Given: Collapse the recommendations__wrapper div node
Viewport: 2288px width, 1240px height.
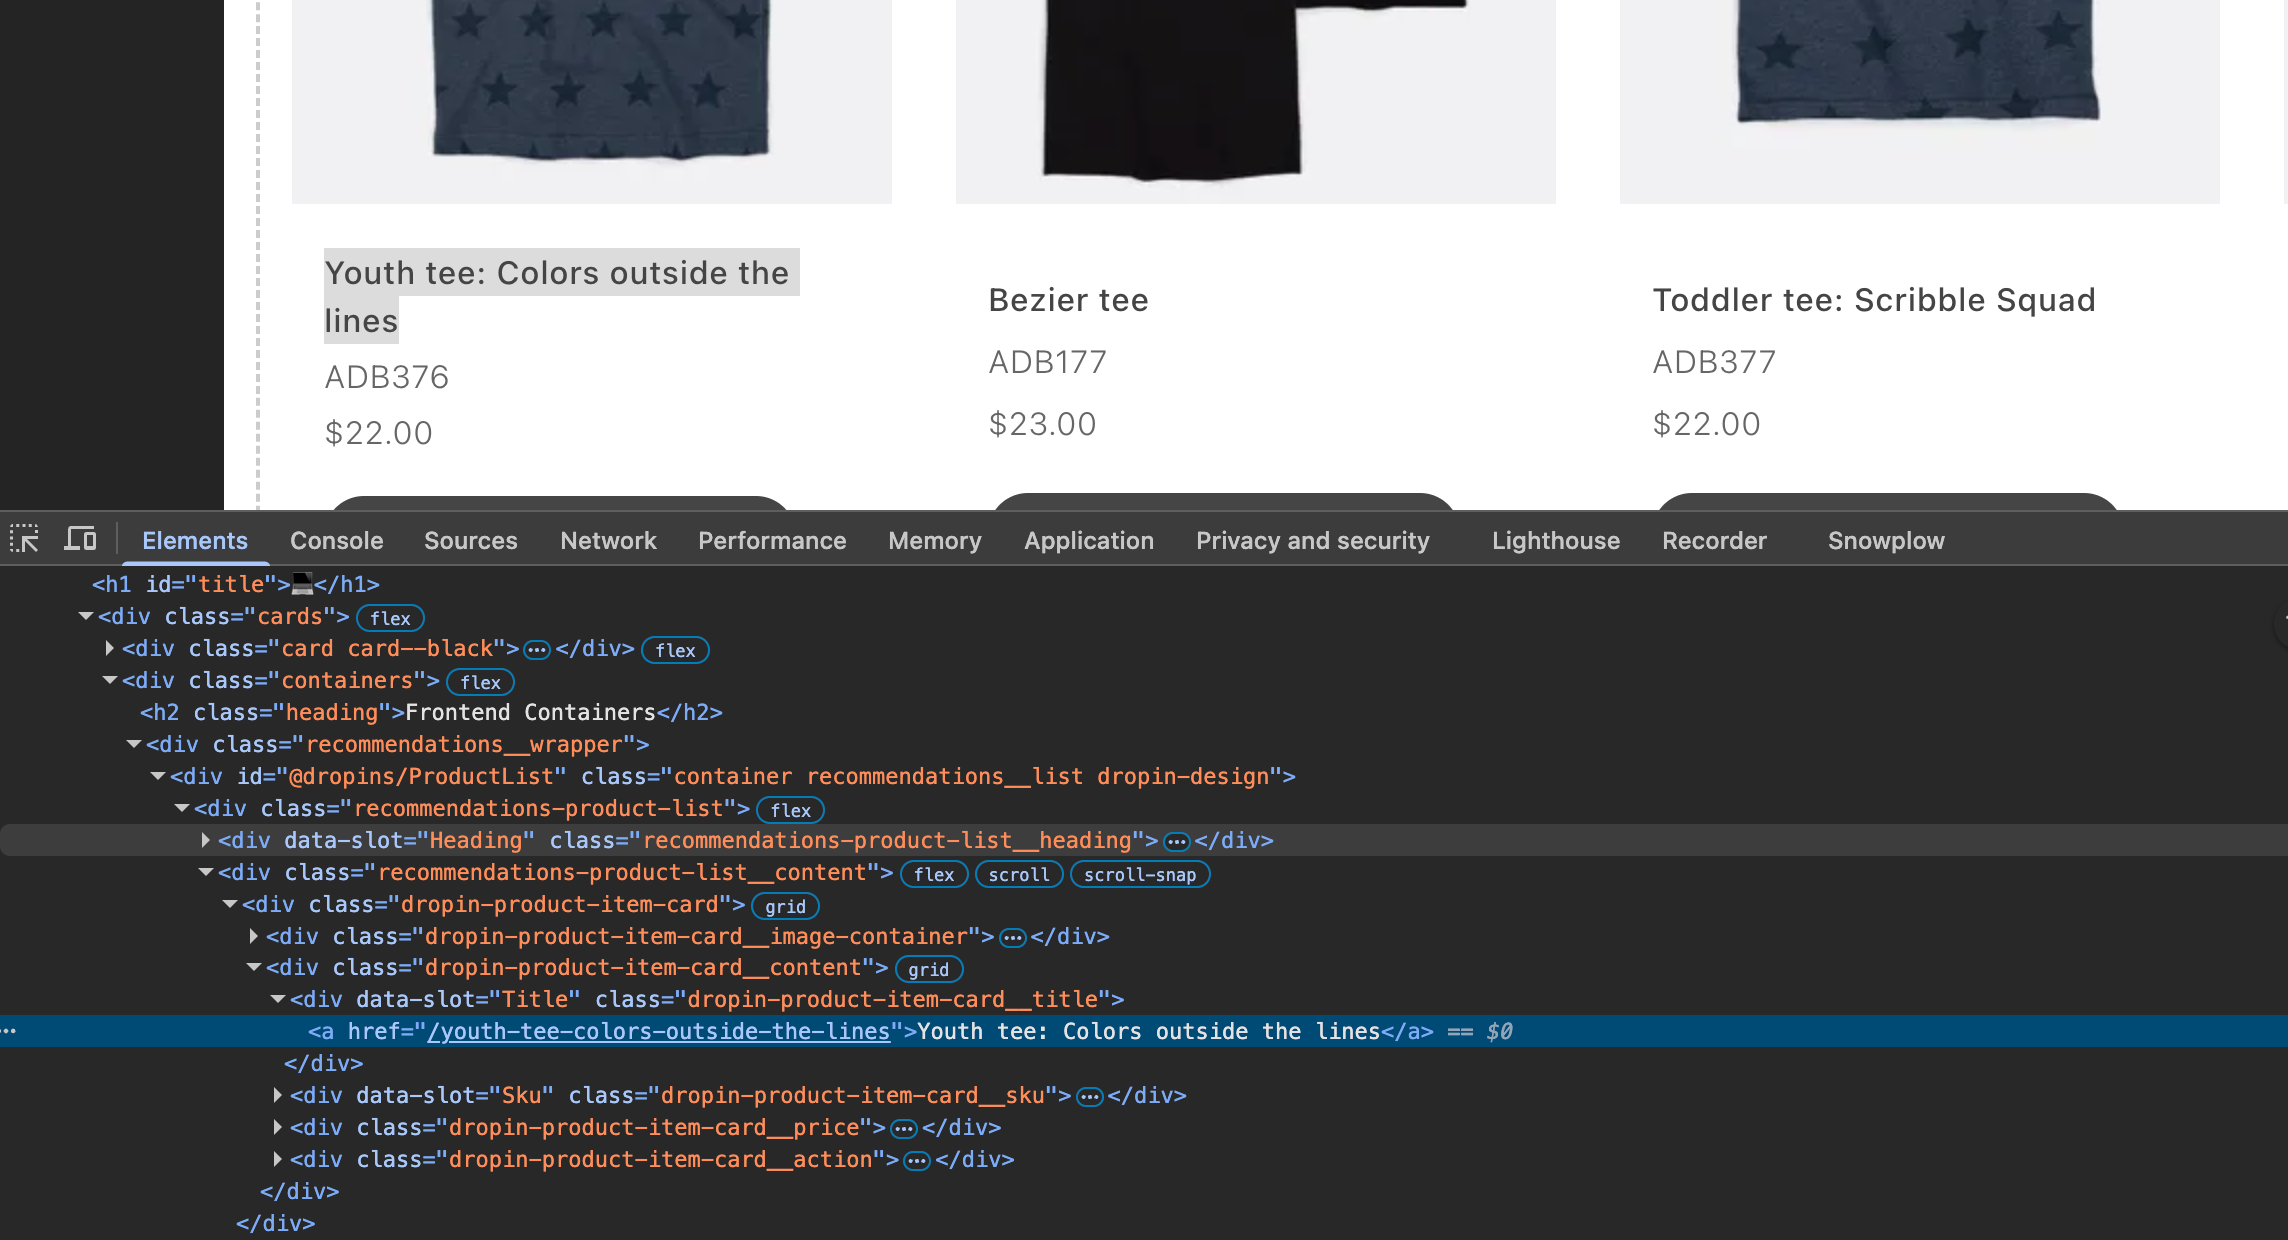Looking at the screenshot, I should pos(133,745).
